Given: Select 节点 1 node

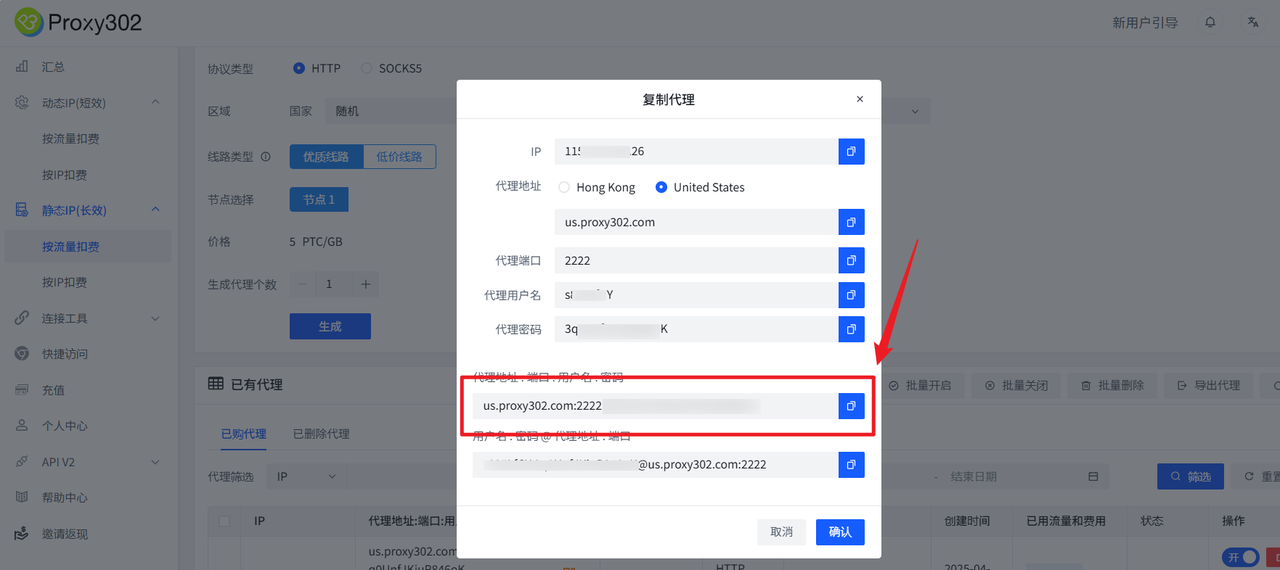Looking at the screenshot, I should pos(319,200).
